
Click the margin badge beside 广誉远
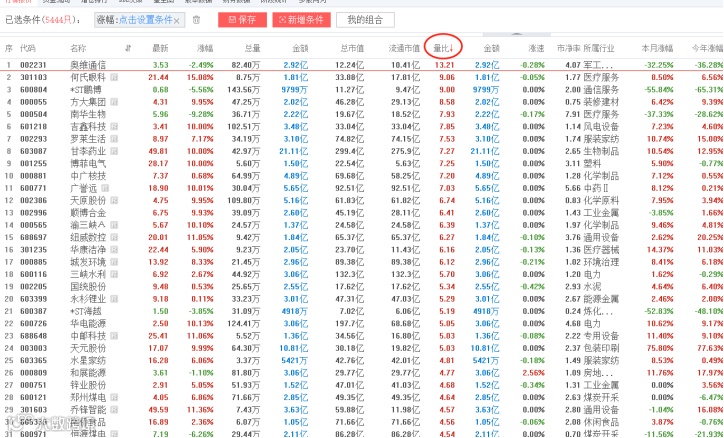coord(105,188)
